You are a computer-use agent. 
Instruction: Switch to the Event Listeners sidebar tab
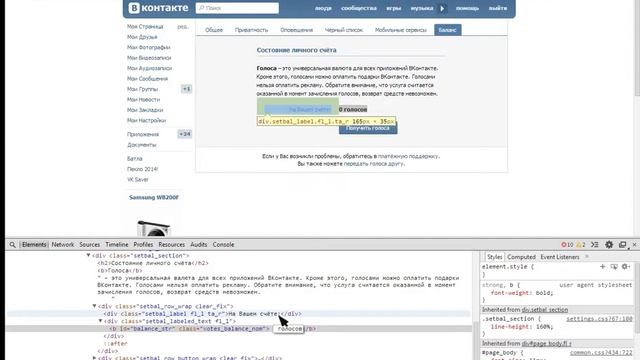pyautogui.click(x=560, y=257)
